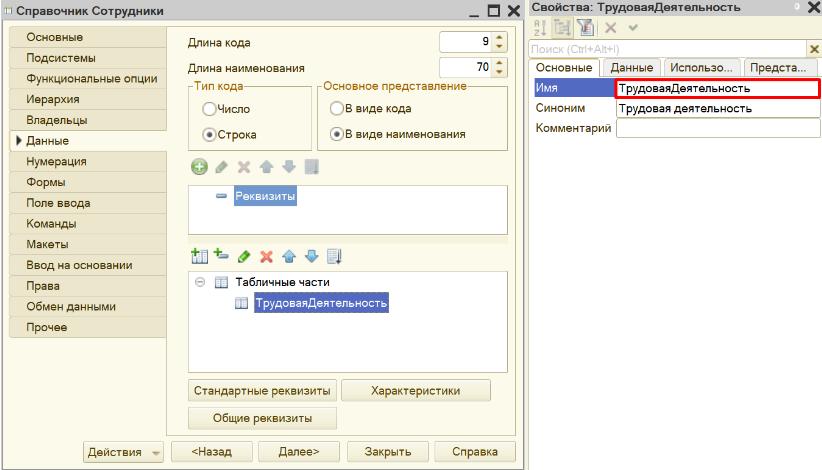Increase Длина наименования value
822x470 pixels.
tap(500, 62)
